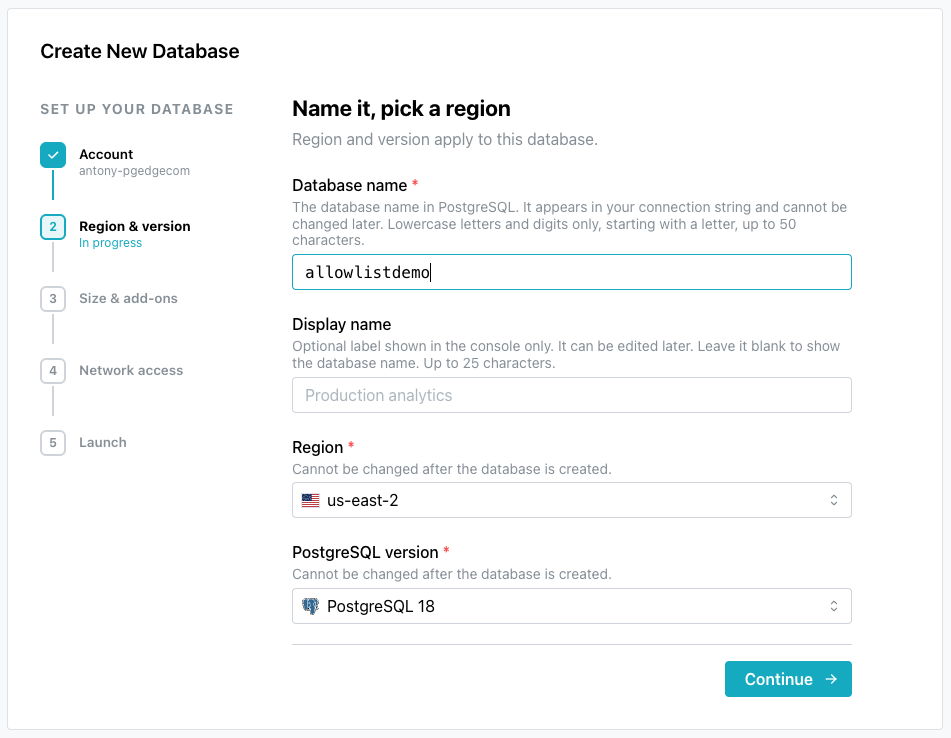Click the arrow icon on the Continue button
The width and height of the screenshot is (951, 738).
831,679
